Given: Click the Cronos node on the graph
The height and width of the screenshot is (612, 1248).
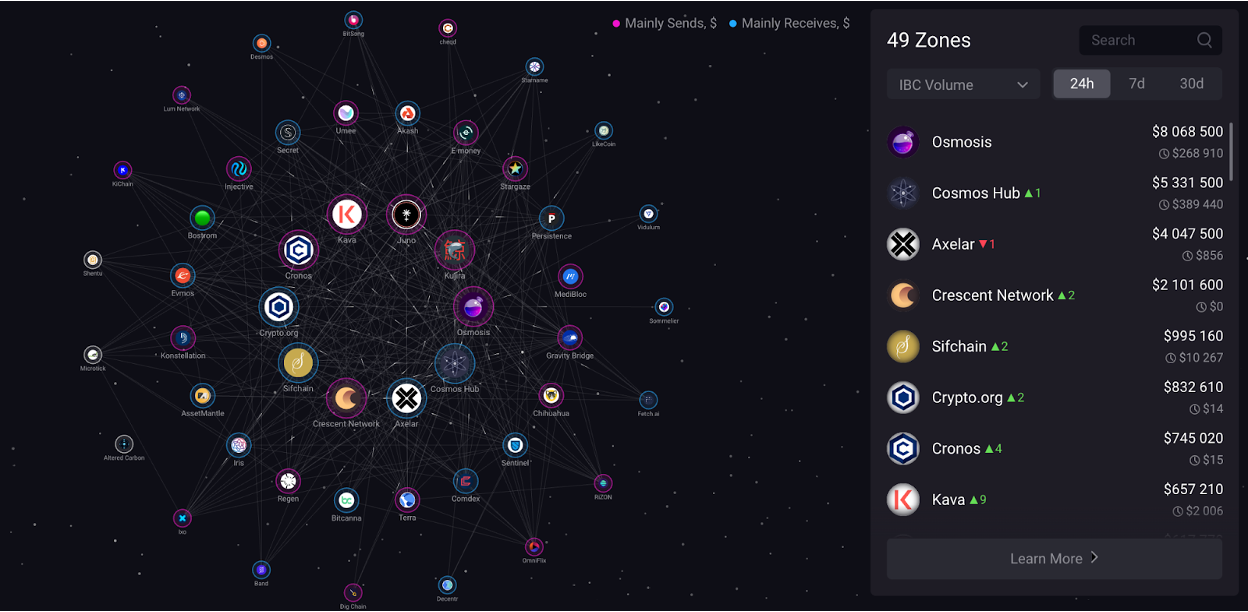Looking at the screenshot, I should click(298, 250).
